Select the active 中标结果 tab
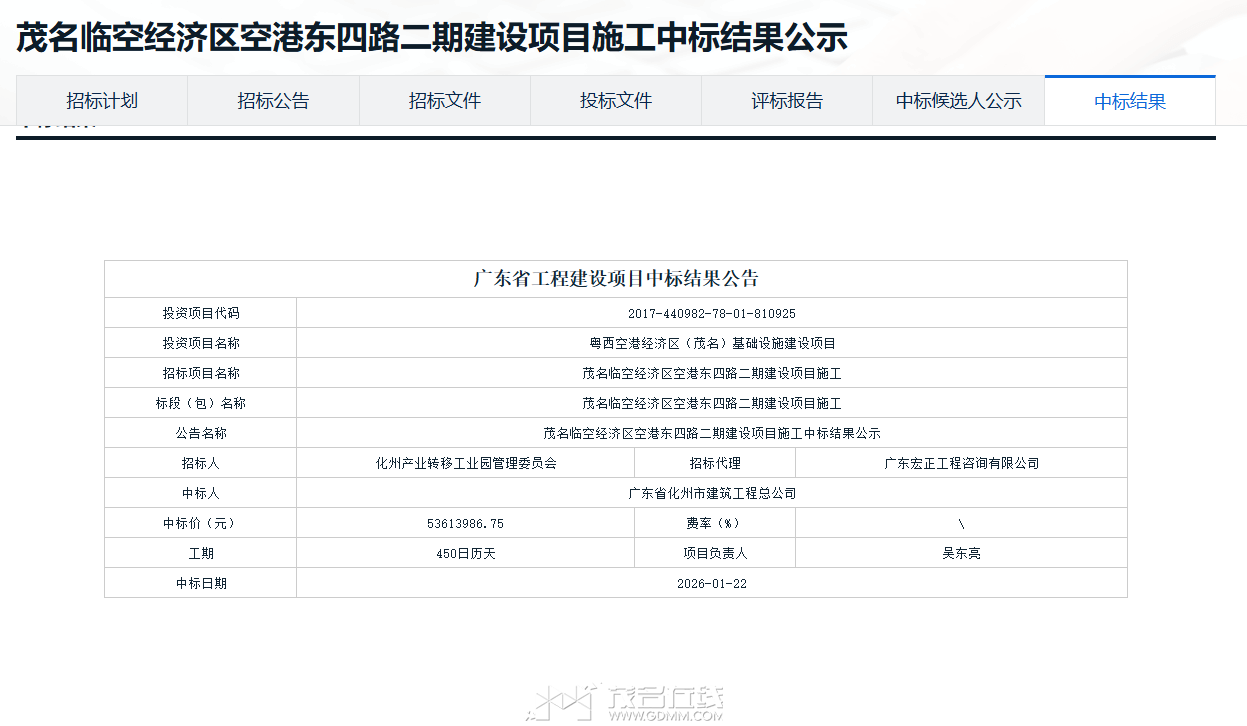 (1129, 100)
